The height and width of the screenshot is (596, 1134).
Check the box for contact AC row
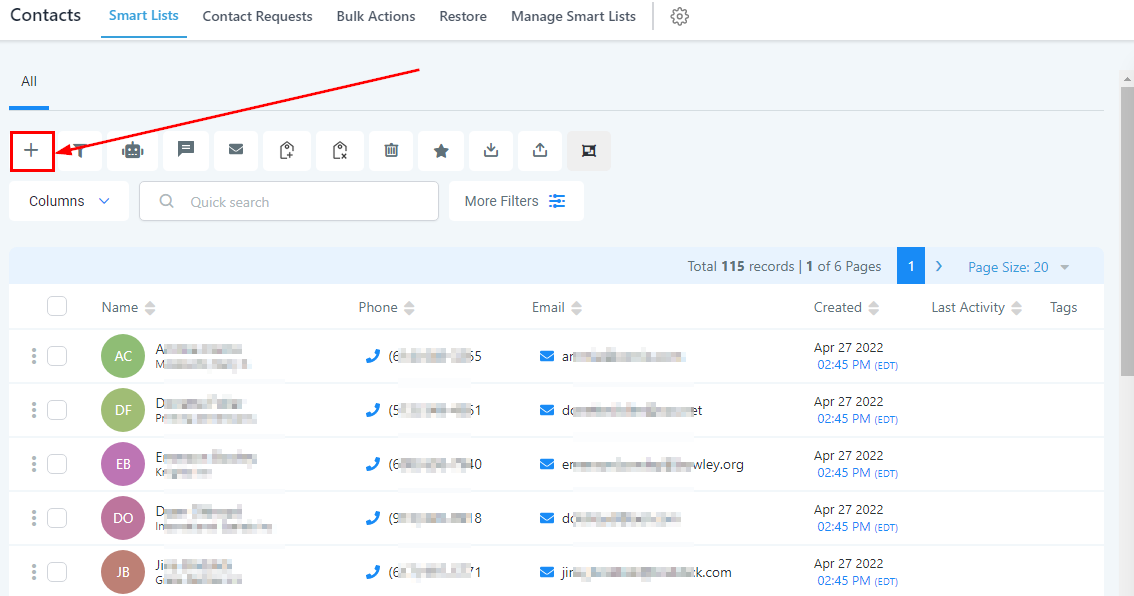57,356
